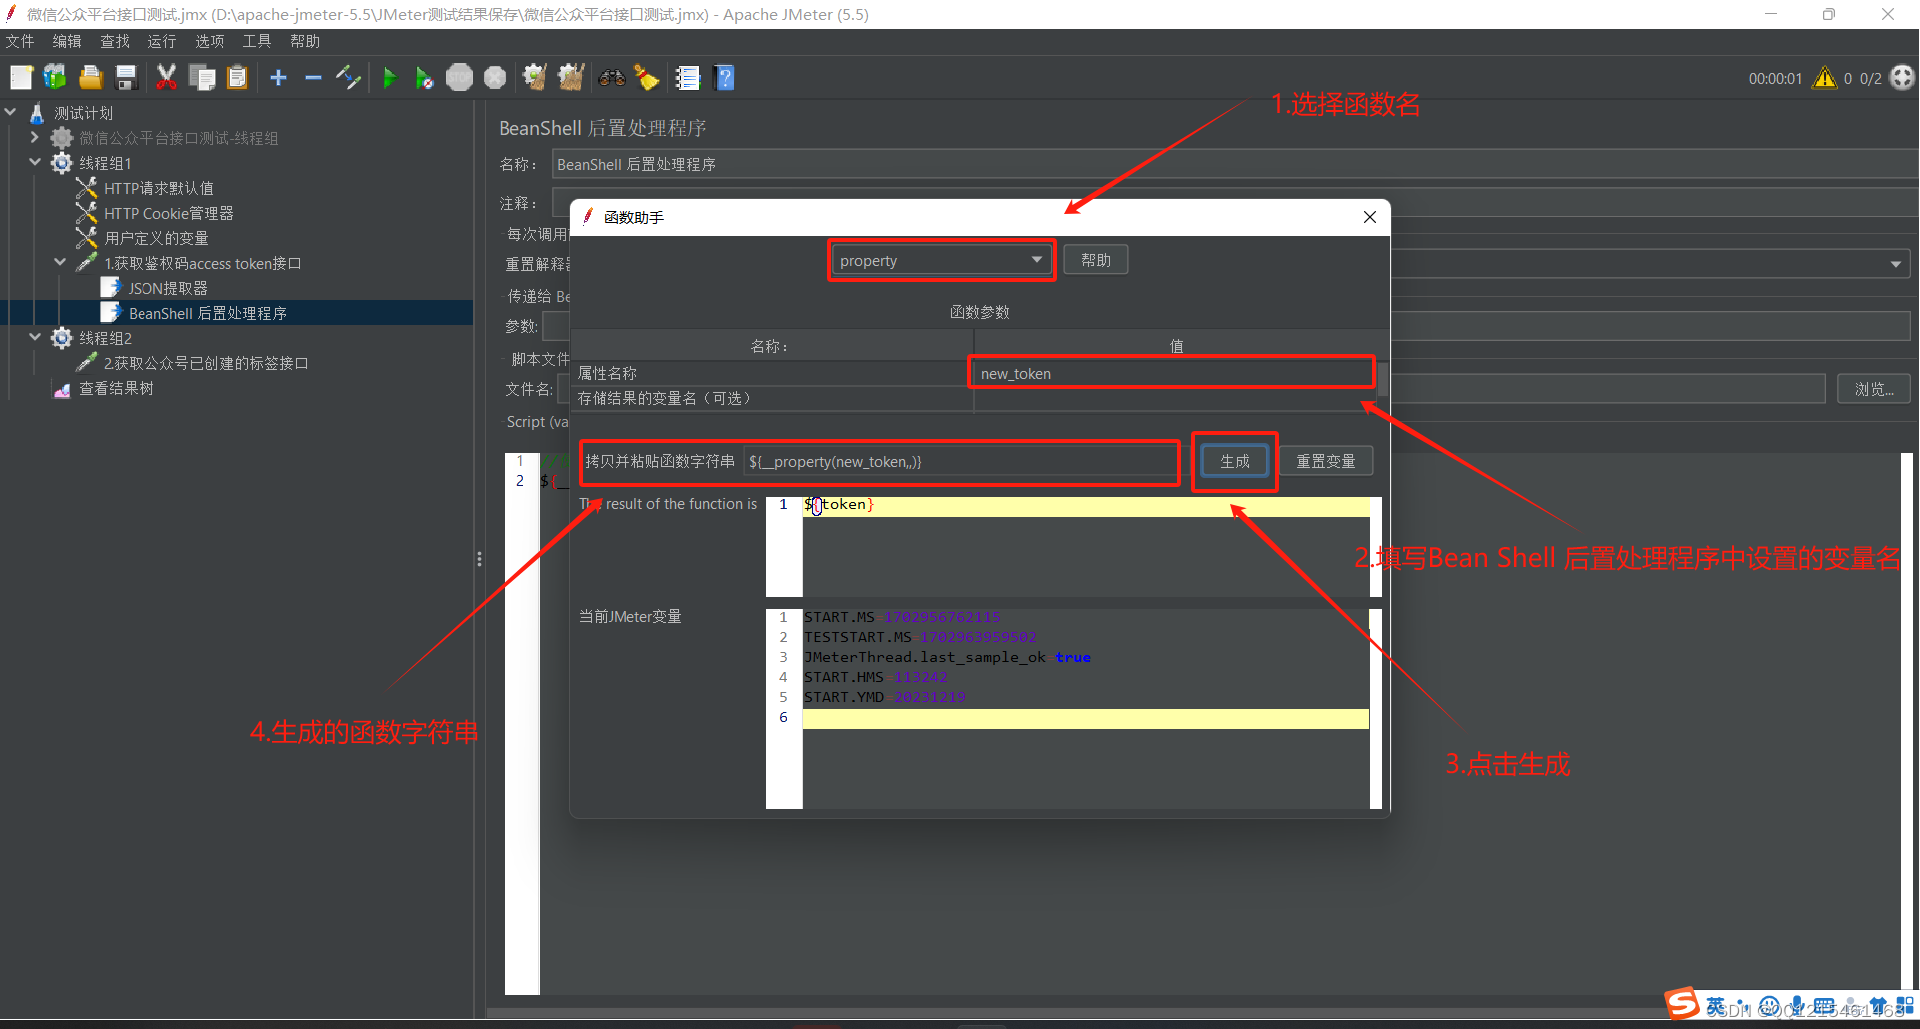Select 2.获取公众号已创建的标签接口 sampler

(x=206, y=363)
